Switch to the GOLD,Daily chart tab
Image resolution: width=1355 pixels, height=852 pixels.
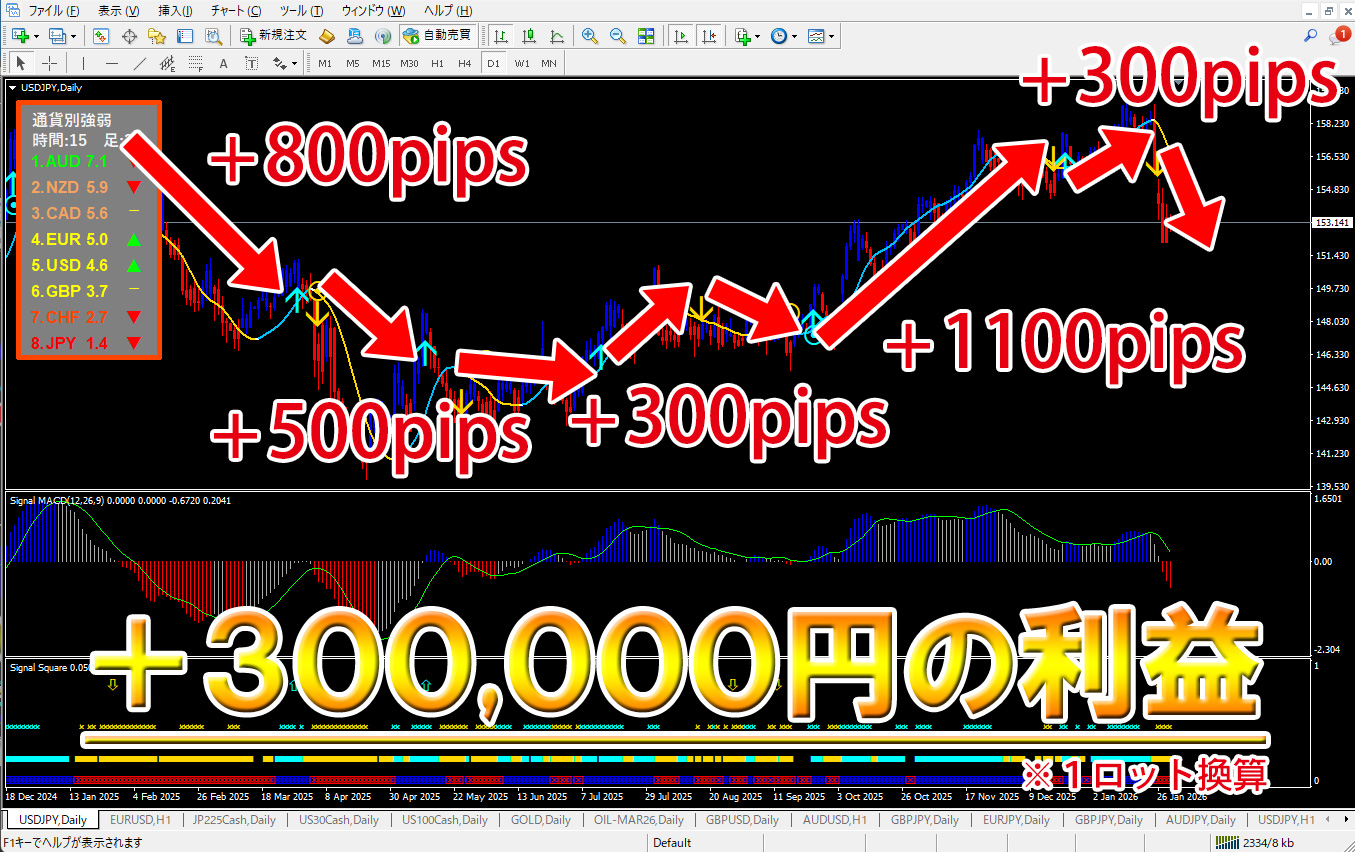pyautogui.click(x=538, y=820)
